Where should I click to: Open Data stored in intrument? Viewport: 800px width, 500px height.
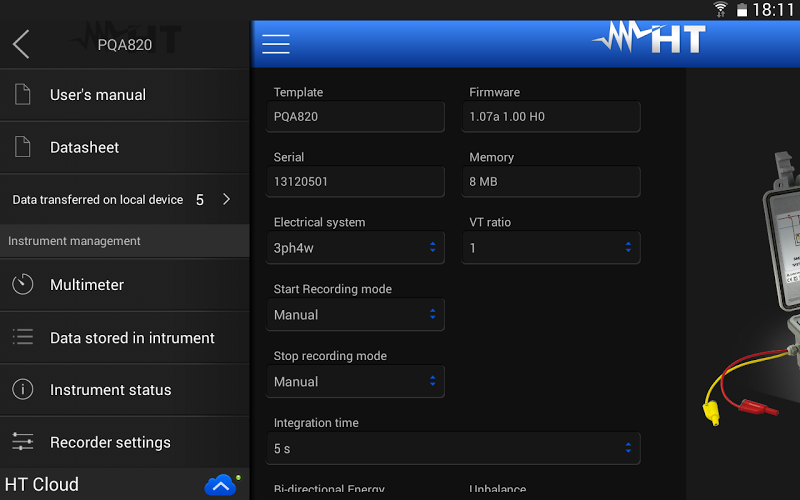[124, 338]
